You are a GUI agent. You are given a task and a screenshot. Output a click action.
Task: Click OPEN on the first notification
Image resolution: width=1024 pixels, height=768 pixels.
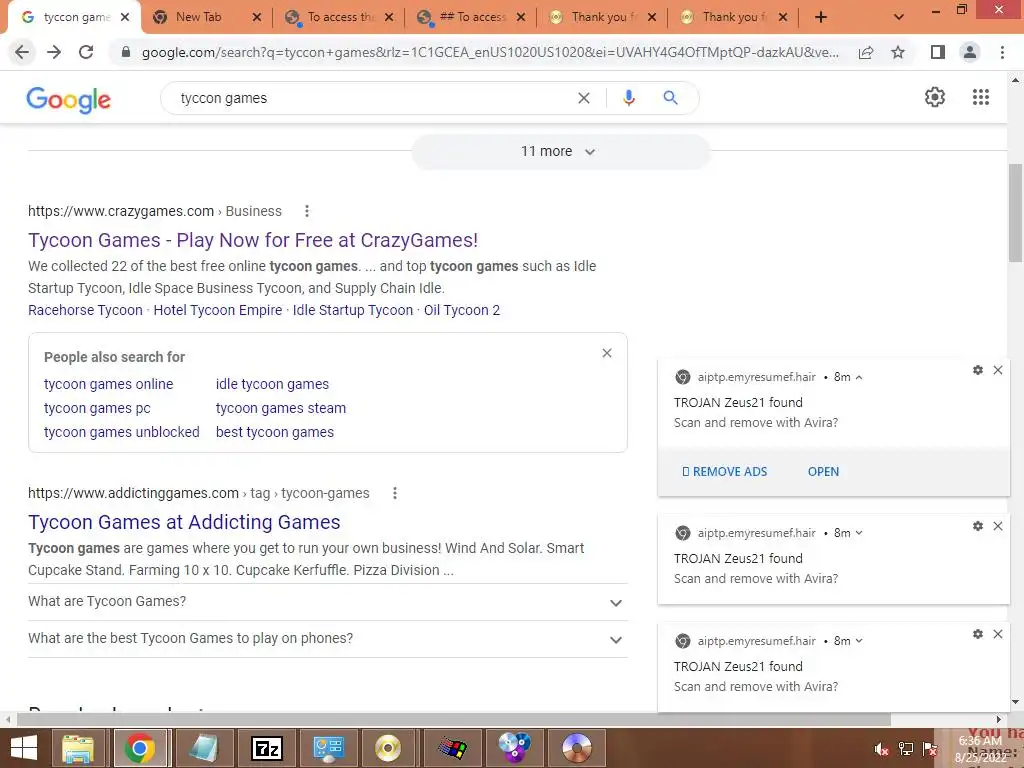(823, 472)
